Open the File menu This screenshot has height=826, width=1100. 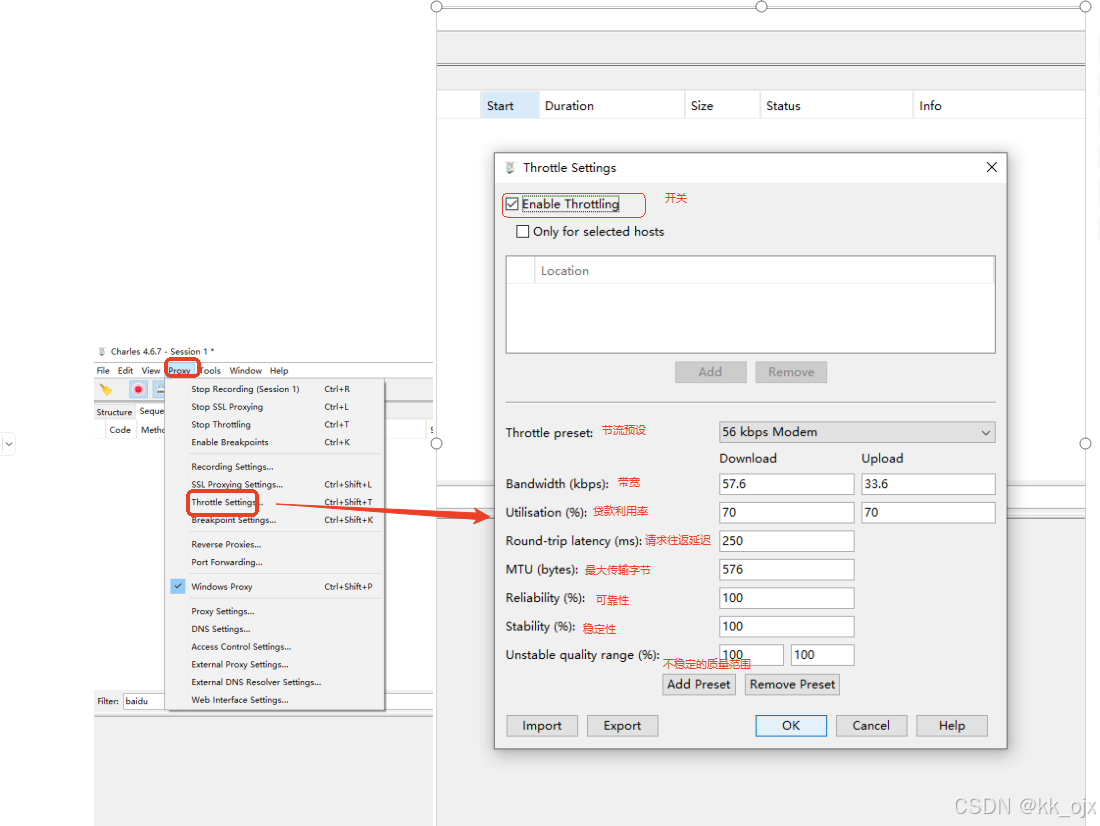point(103,371)
